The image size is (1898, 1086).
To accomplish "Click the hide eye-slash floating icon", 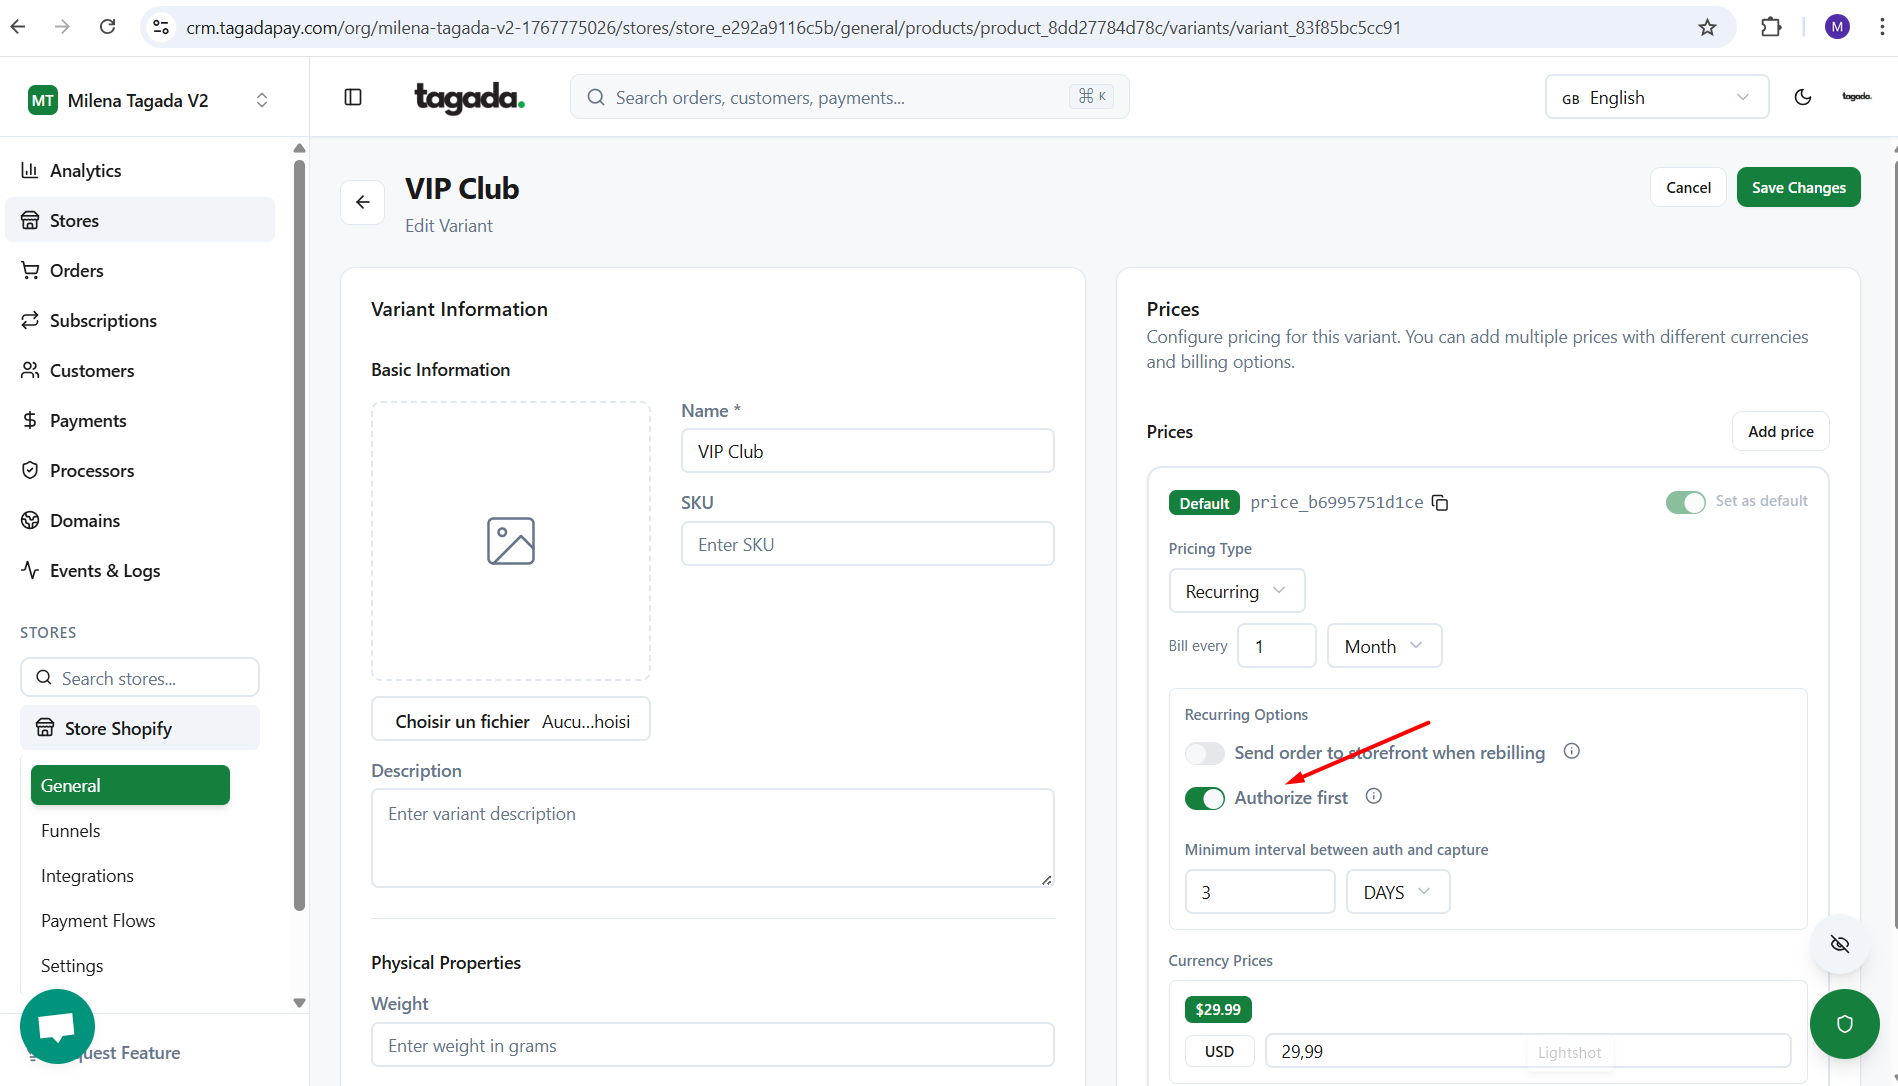I will click(1839, 944).
